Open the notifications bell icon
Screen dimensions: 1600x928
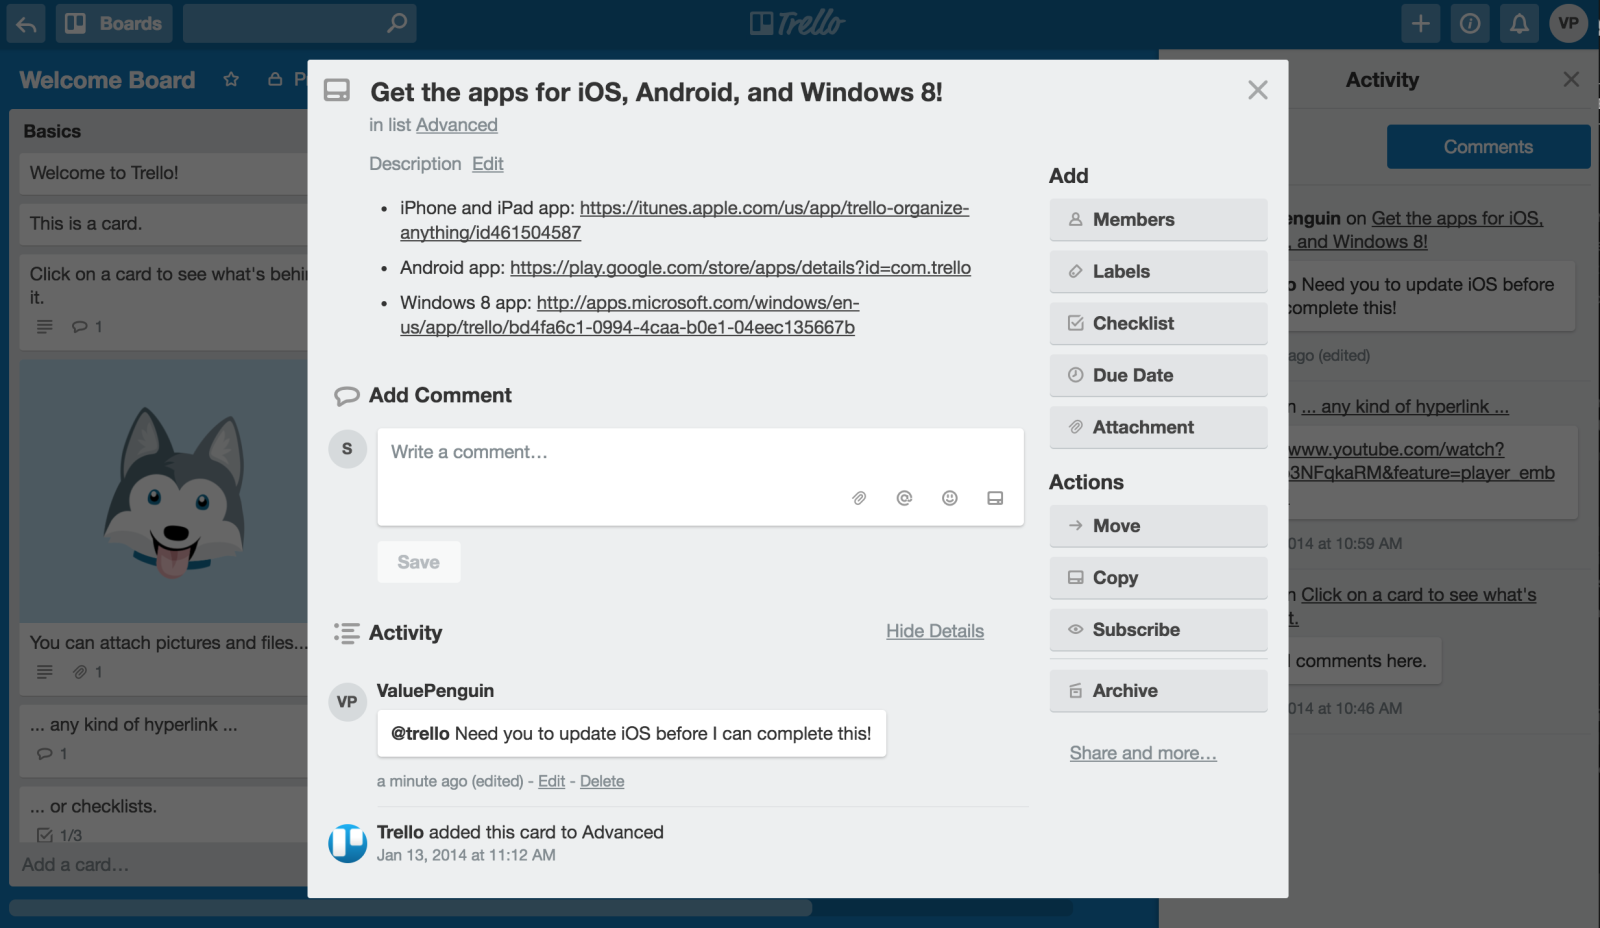pyautogui.click(x=1519, y=23)
